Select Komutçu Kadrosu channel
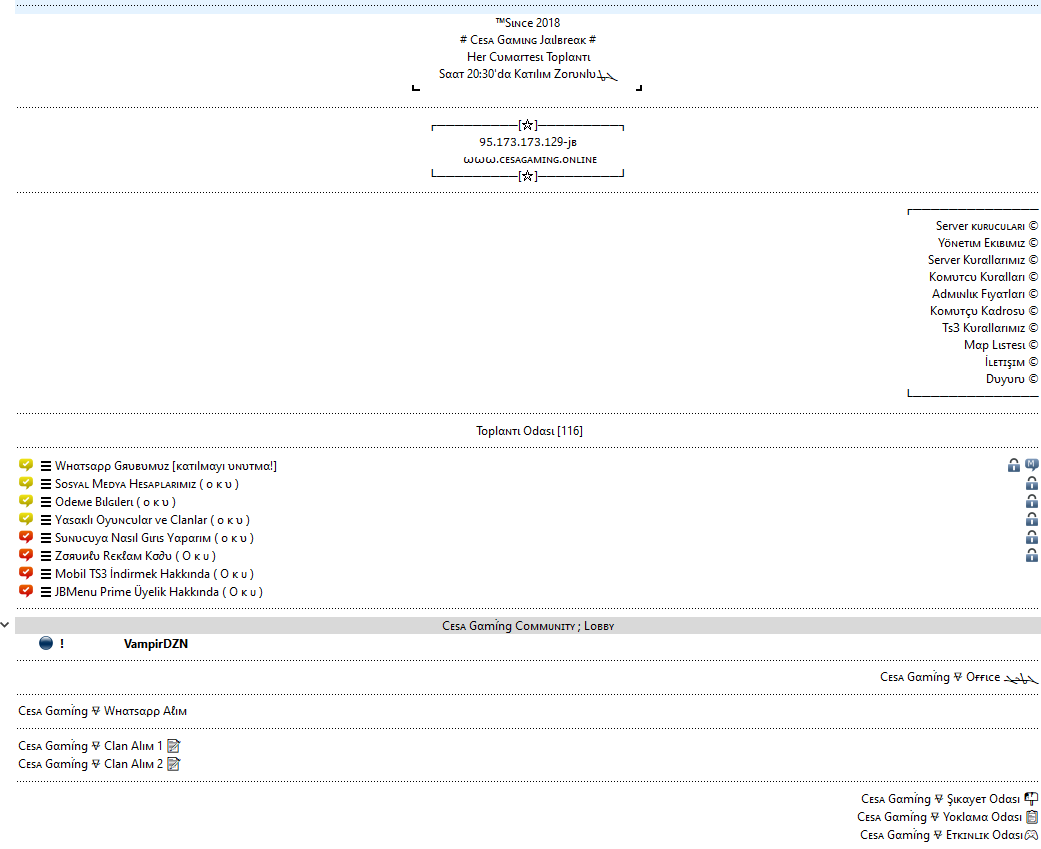 (x=984, y=311)
